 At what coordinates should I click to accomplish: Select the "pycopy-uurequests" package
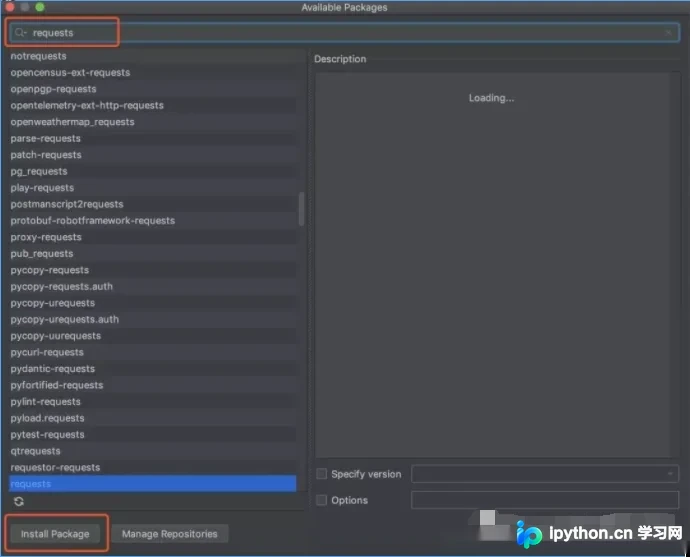[153, 336]
